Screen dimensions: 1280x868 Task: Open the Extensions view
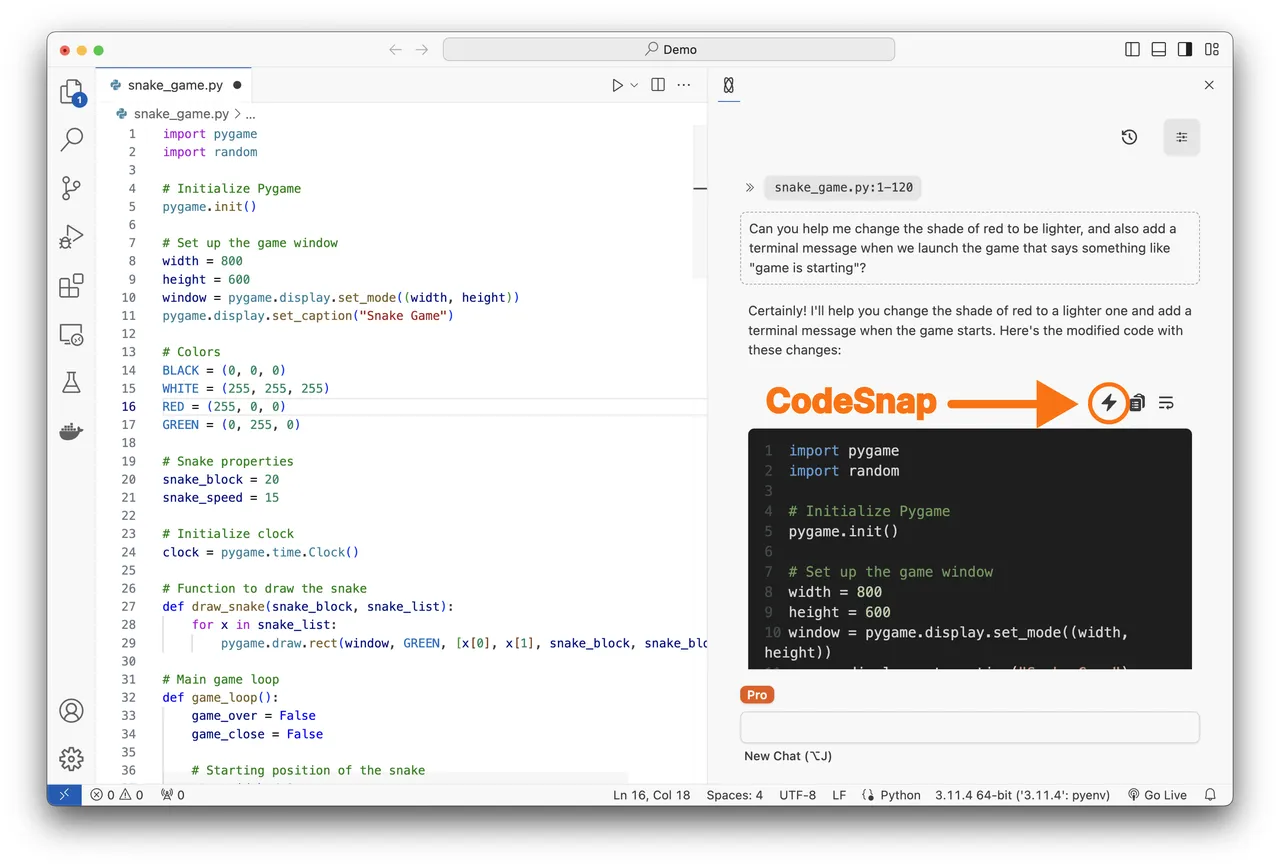point(71,286)
